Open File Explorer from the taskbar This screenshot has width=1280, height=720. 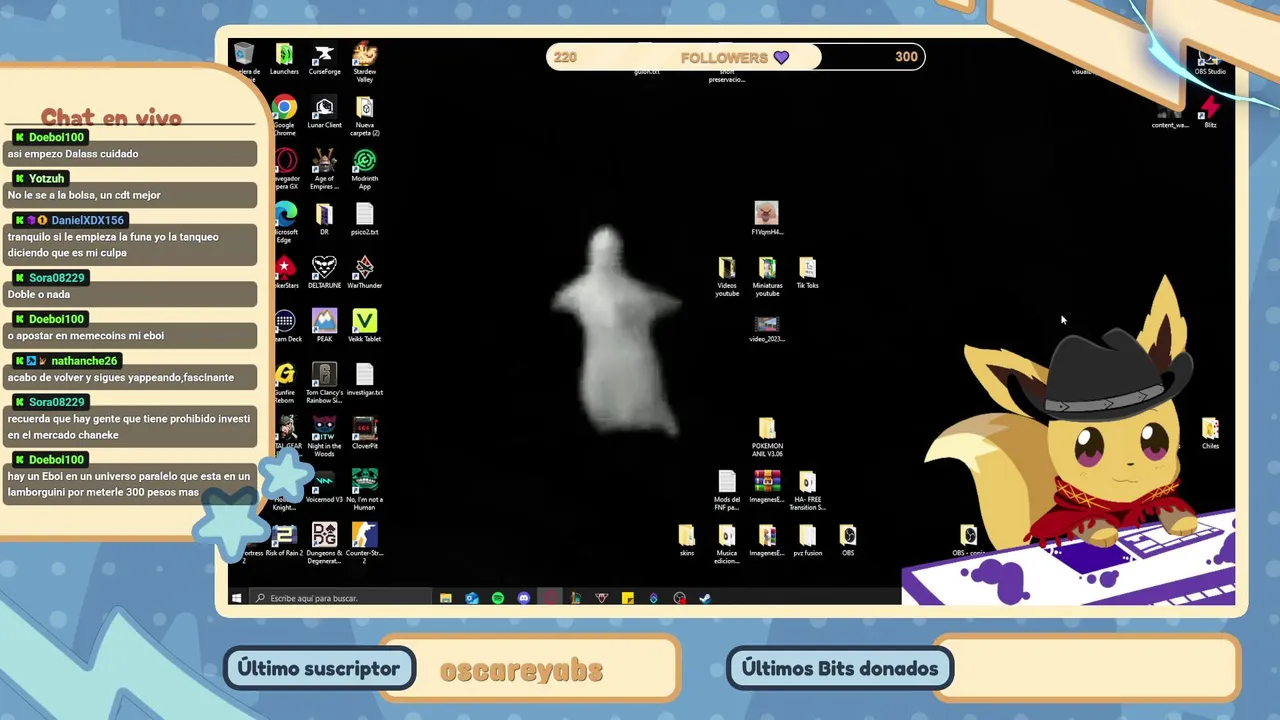point(446,598)
